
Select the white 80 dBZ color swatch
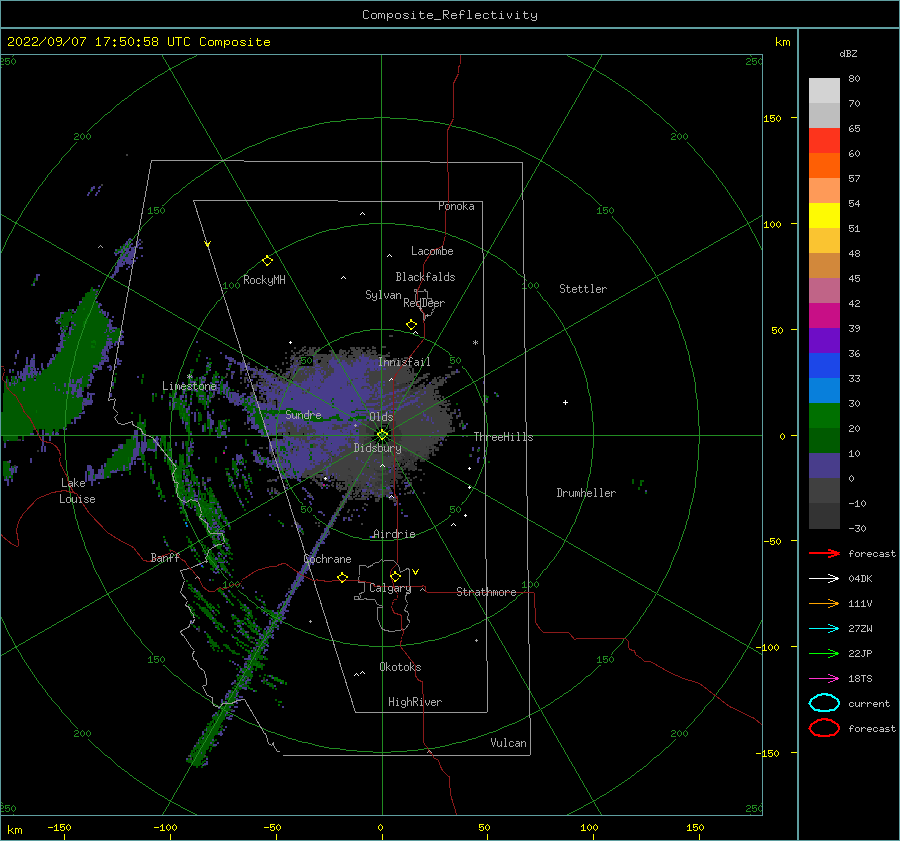[x=824, y=91]
